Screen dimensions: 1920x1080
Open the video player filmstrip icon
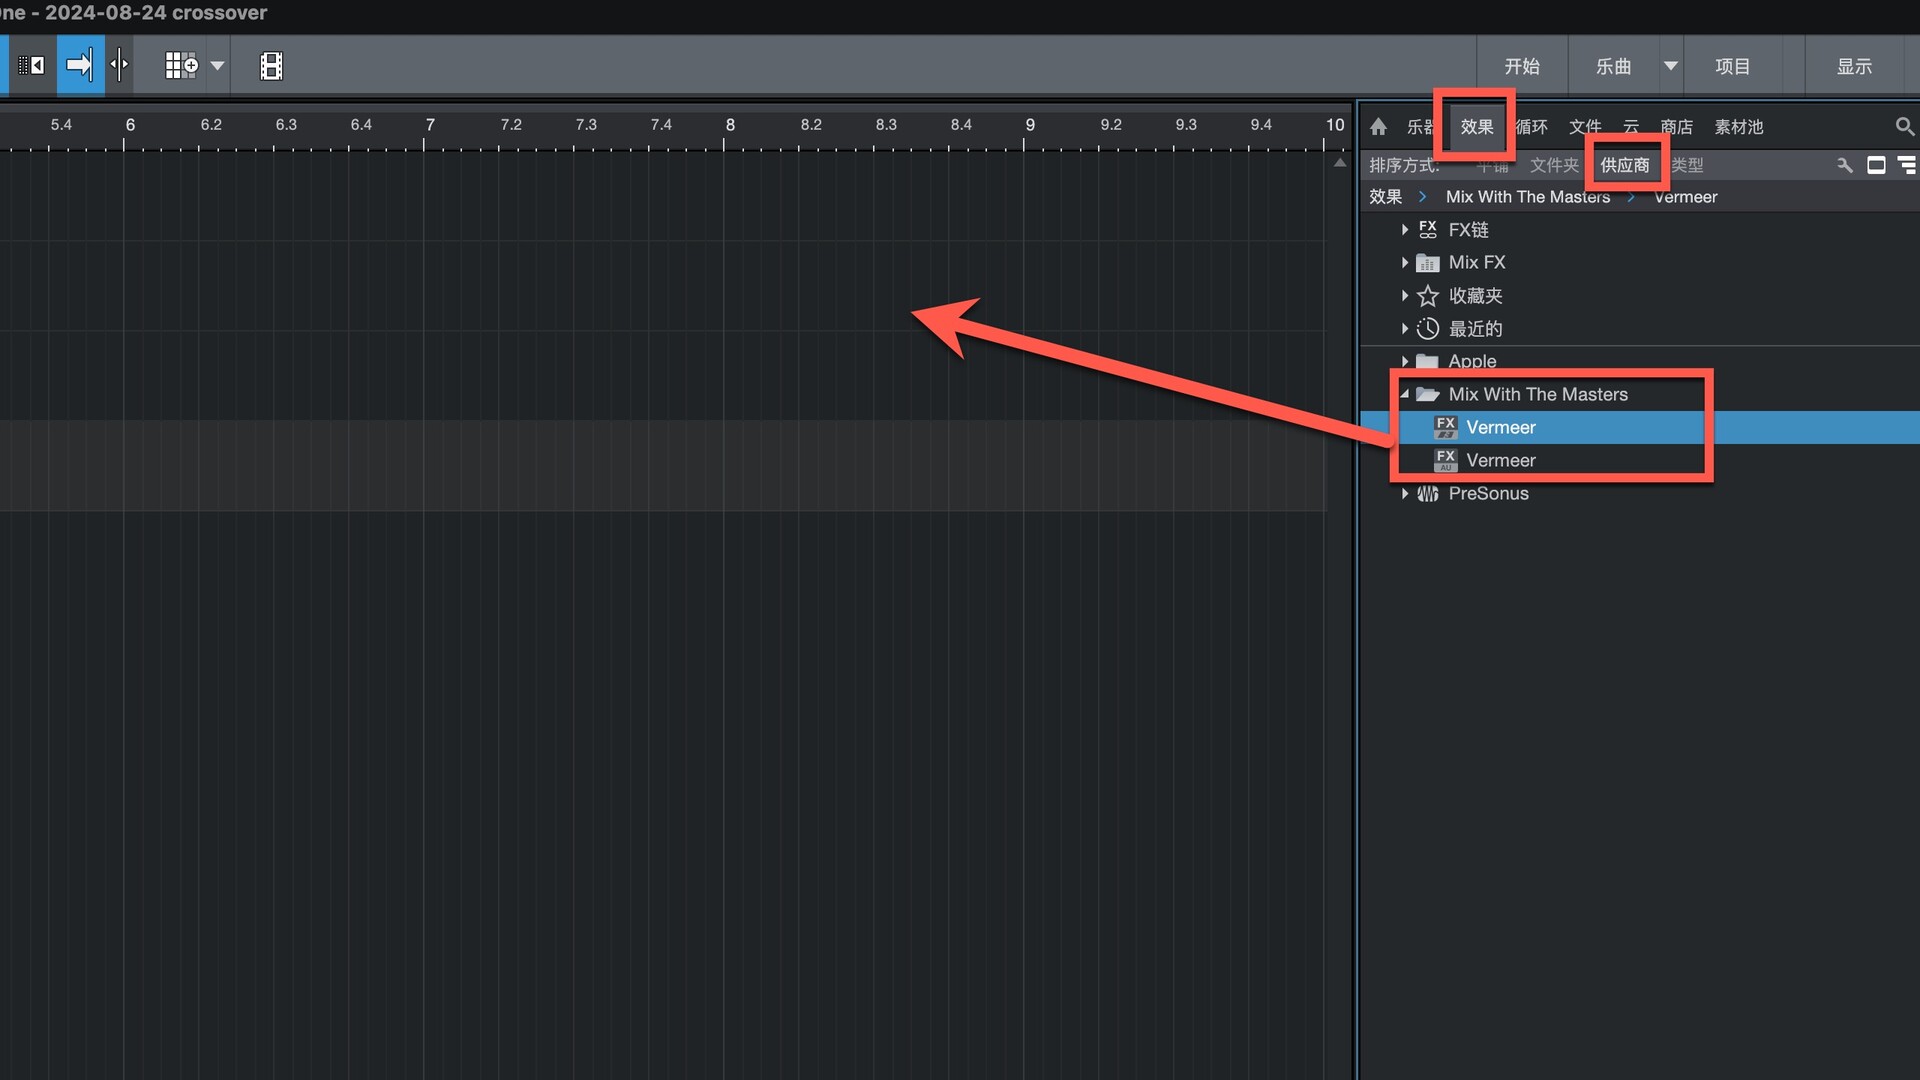(x=271, y=66)
